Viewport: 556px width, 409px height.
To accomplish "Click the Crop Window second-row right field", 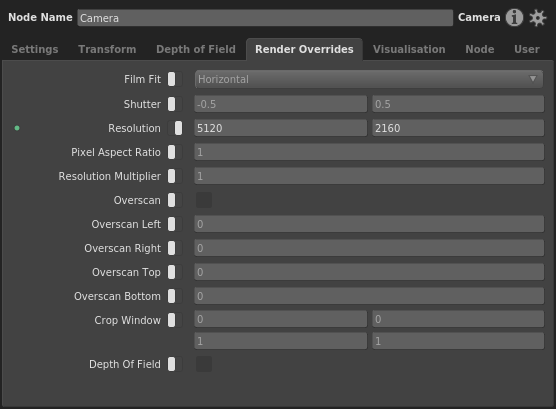I will click(x=458, y=341).
